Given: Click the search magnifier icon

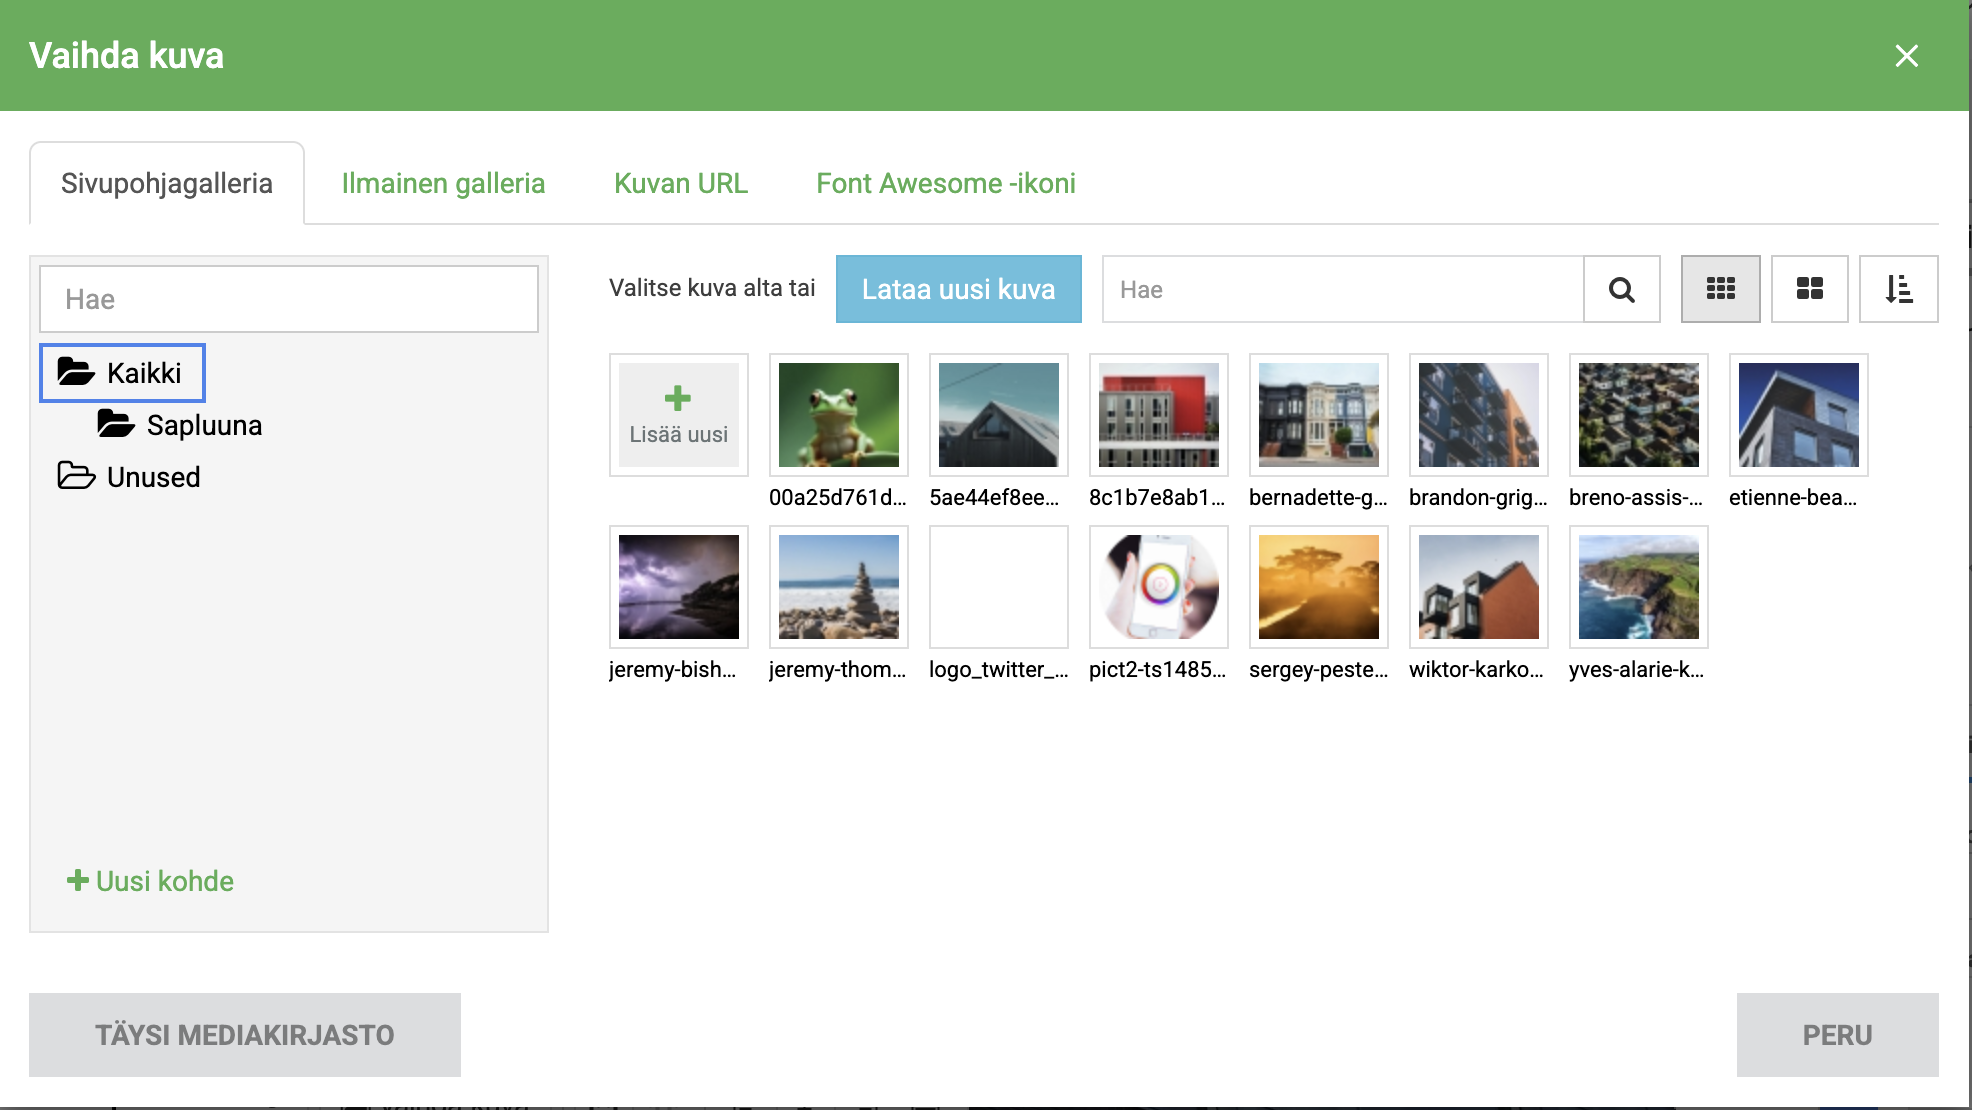Looking at the screenshot, I should [1621, 289].
